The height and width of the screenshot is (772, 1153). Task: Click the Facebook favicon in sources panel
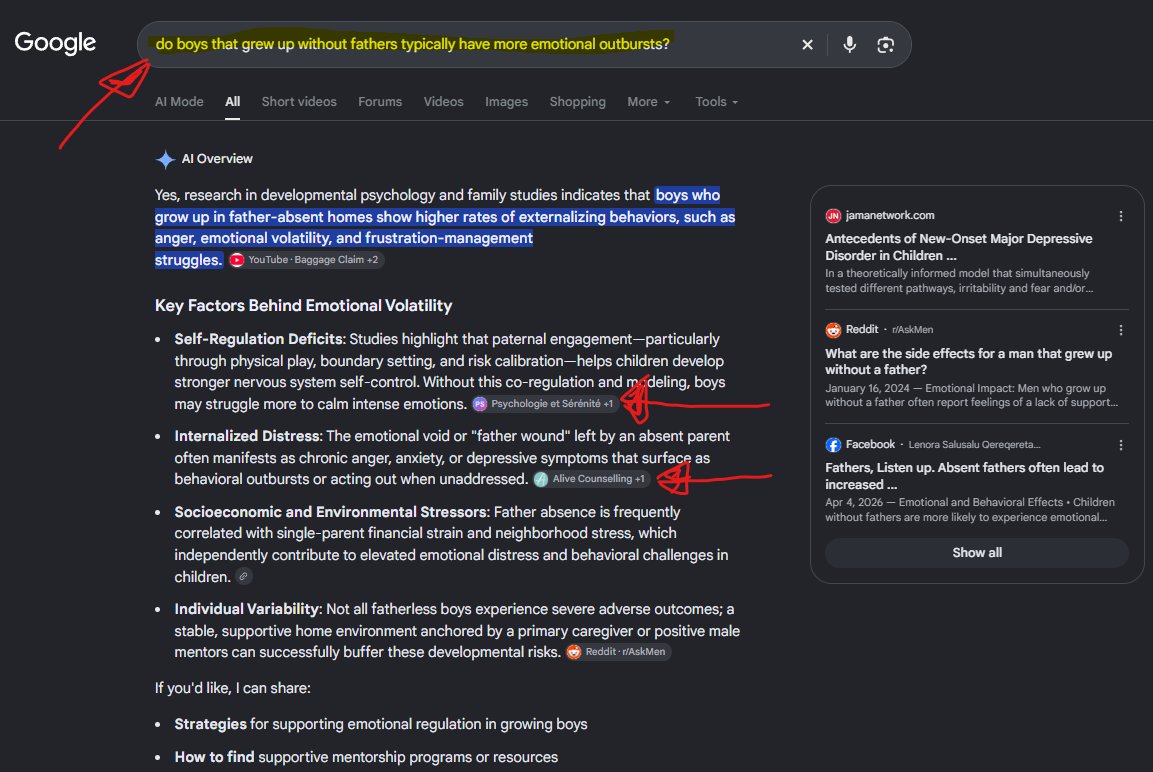tap(833, 445)
